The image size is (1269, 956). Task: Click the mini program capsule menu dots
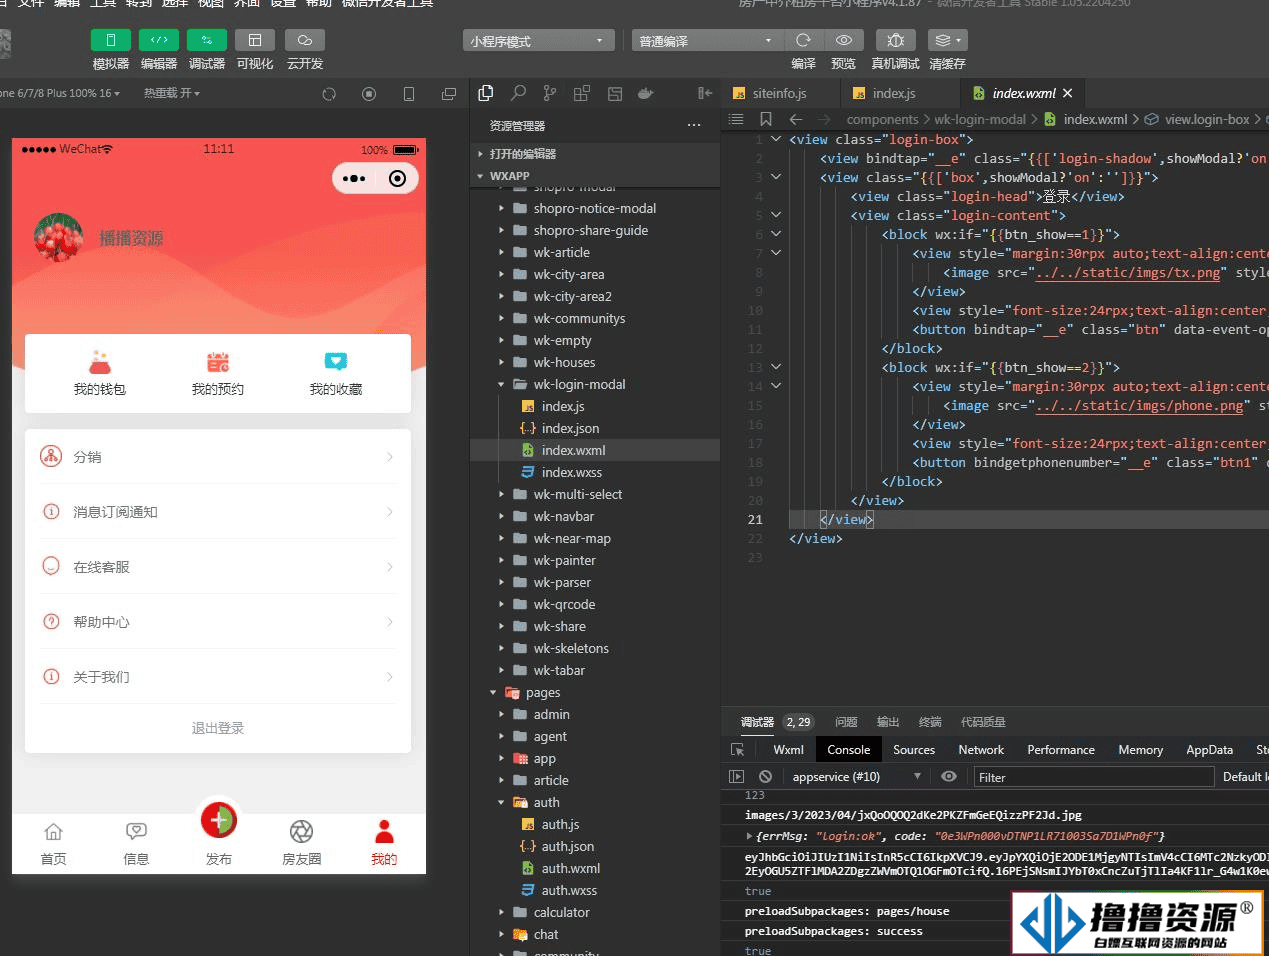pos(354,178)
